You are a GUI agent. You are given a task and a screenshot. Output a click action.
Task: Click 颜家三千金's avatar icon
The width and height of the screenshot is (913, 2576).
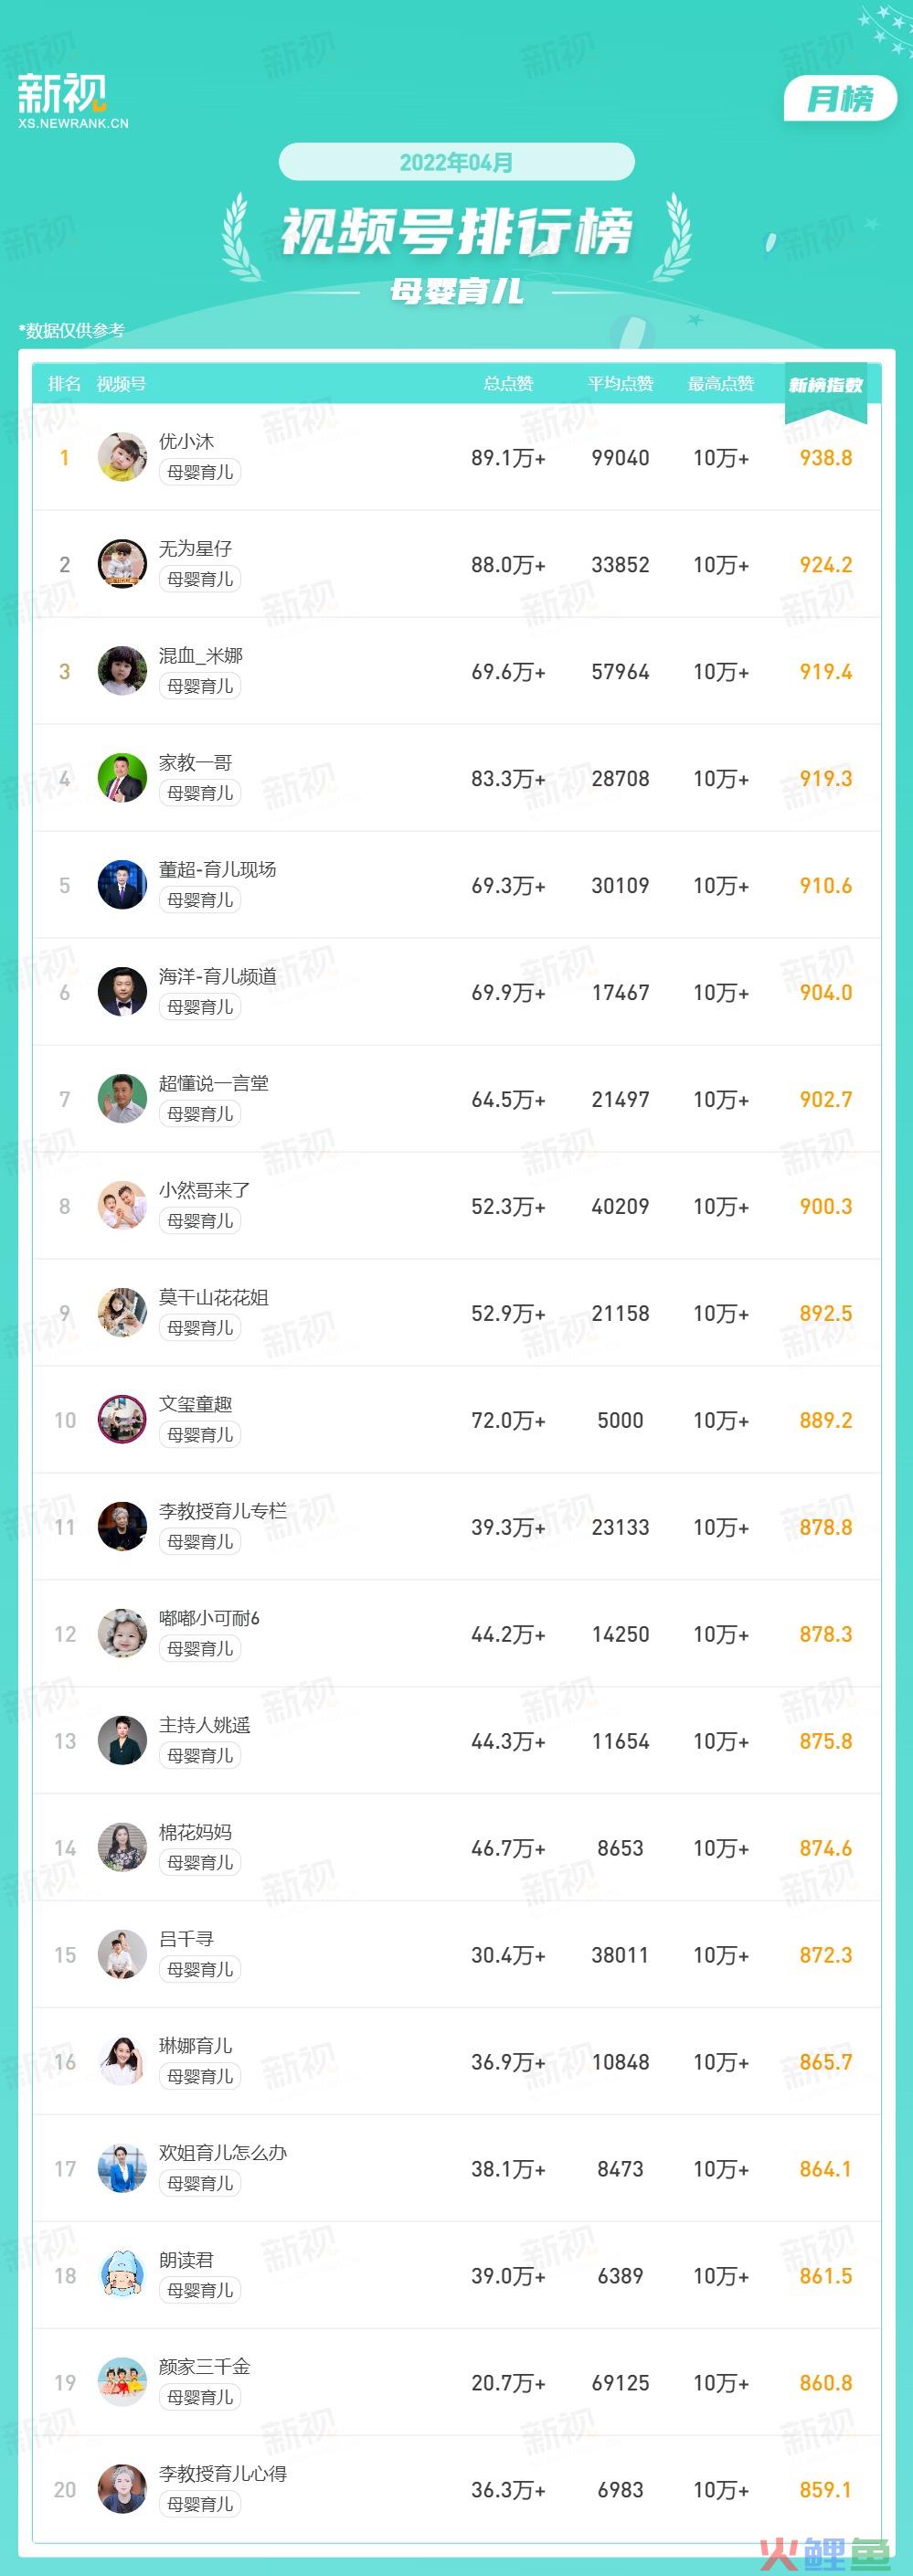(122, 2383)
